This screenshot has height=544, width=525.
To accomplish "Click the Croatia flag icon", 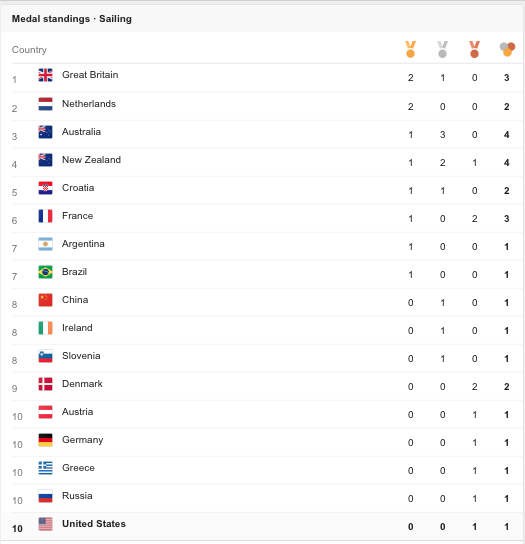I will tap(45, 188).
